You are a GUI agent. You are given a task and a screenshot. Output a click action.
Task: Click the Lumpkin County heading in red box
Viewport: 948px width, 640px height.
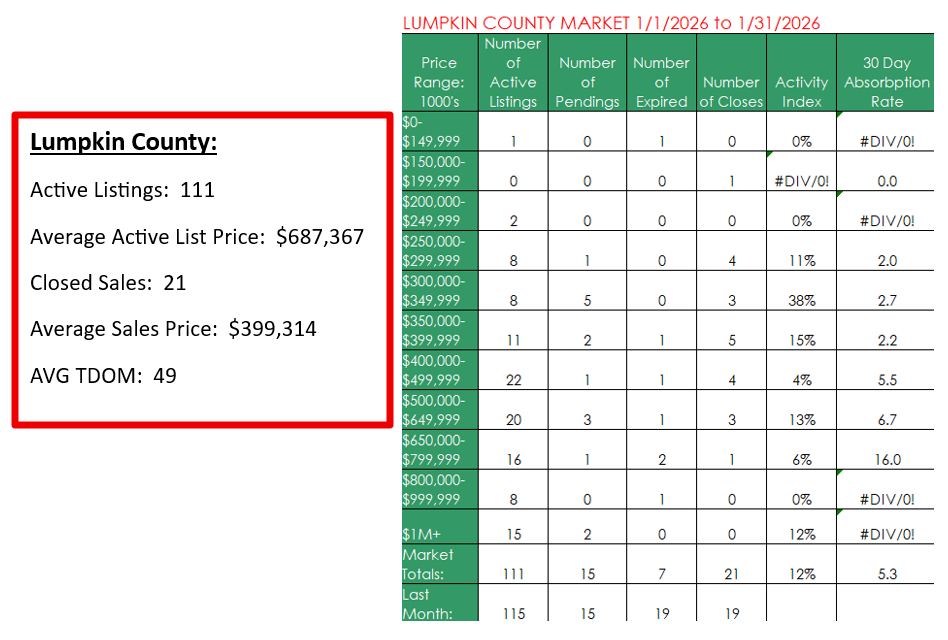(123, 142)
